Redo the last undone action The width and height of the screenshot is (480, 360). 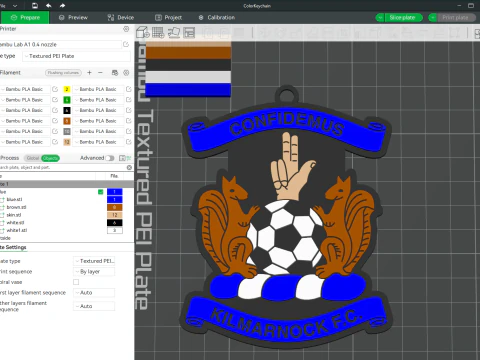coord(62,5)
